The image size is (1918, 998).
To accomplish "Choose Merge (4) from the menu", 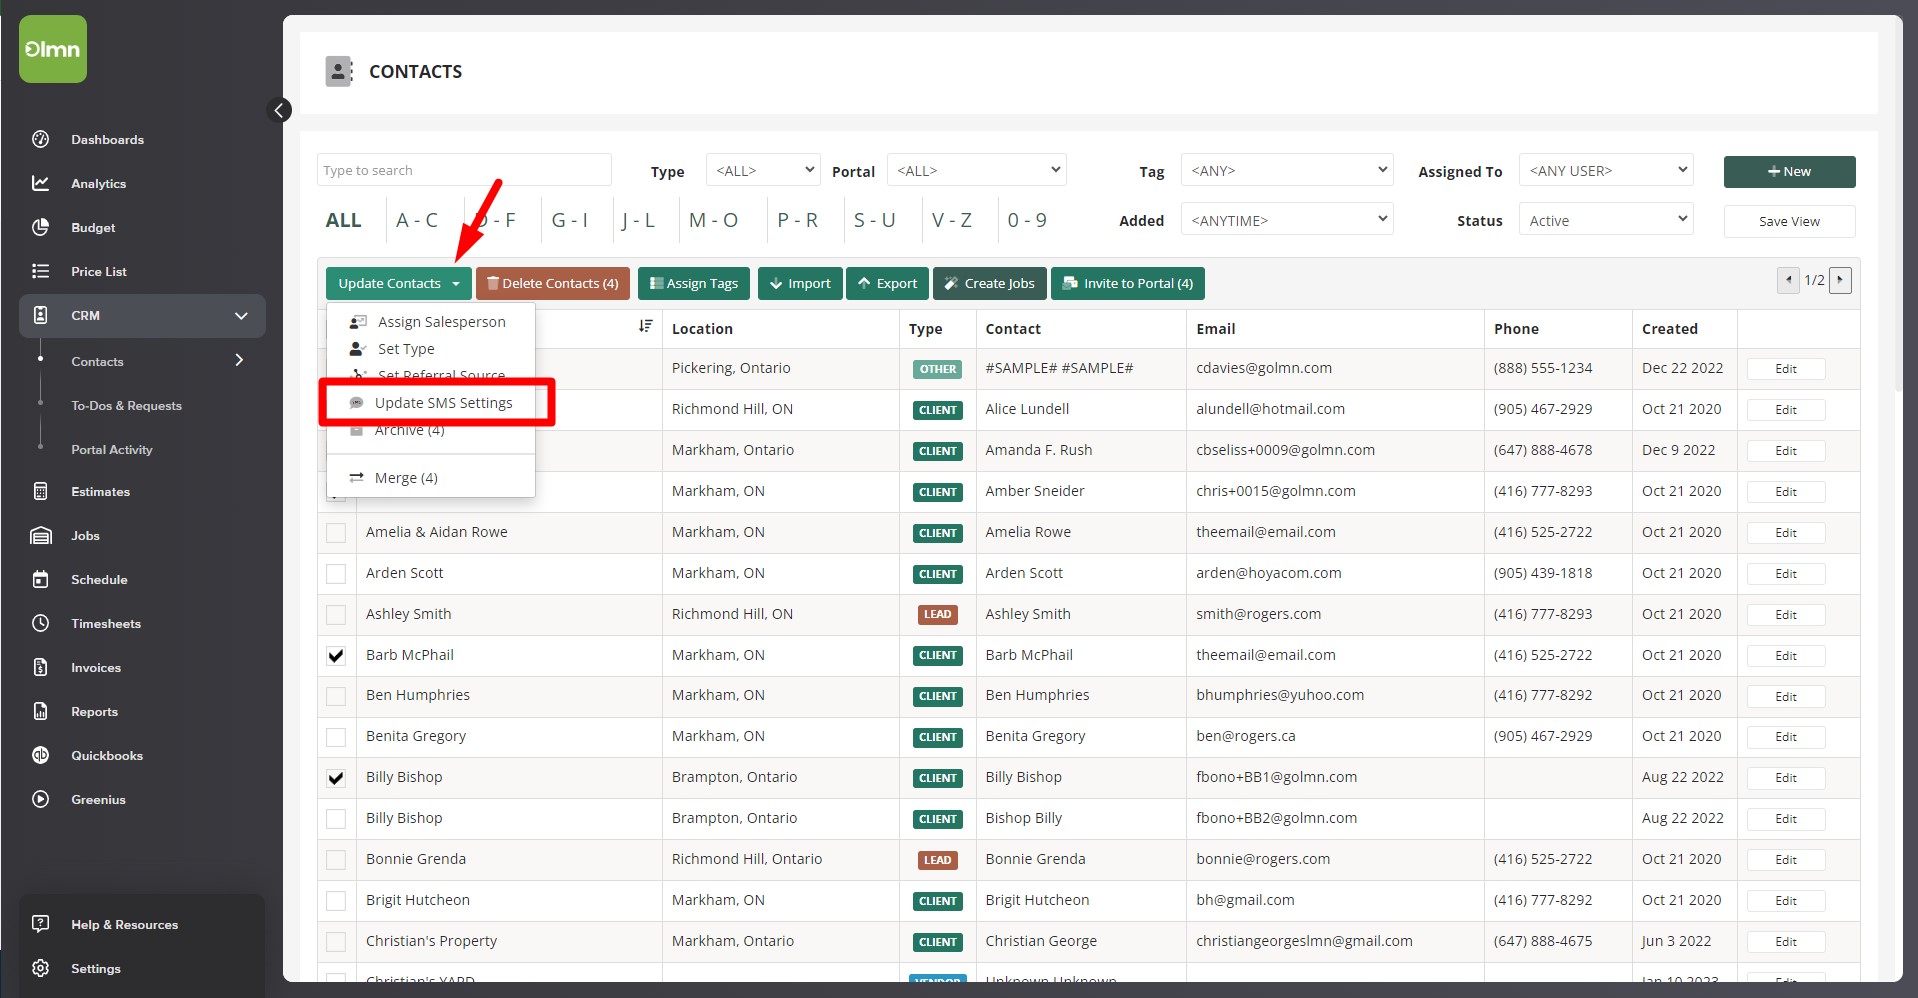I will coord(431,477).
